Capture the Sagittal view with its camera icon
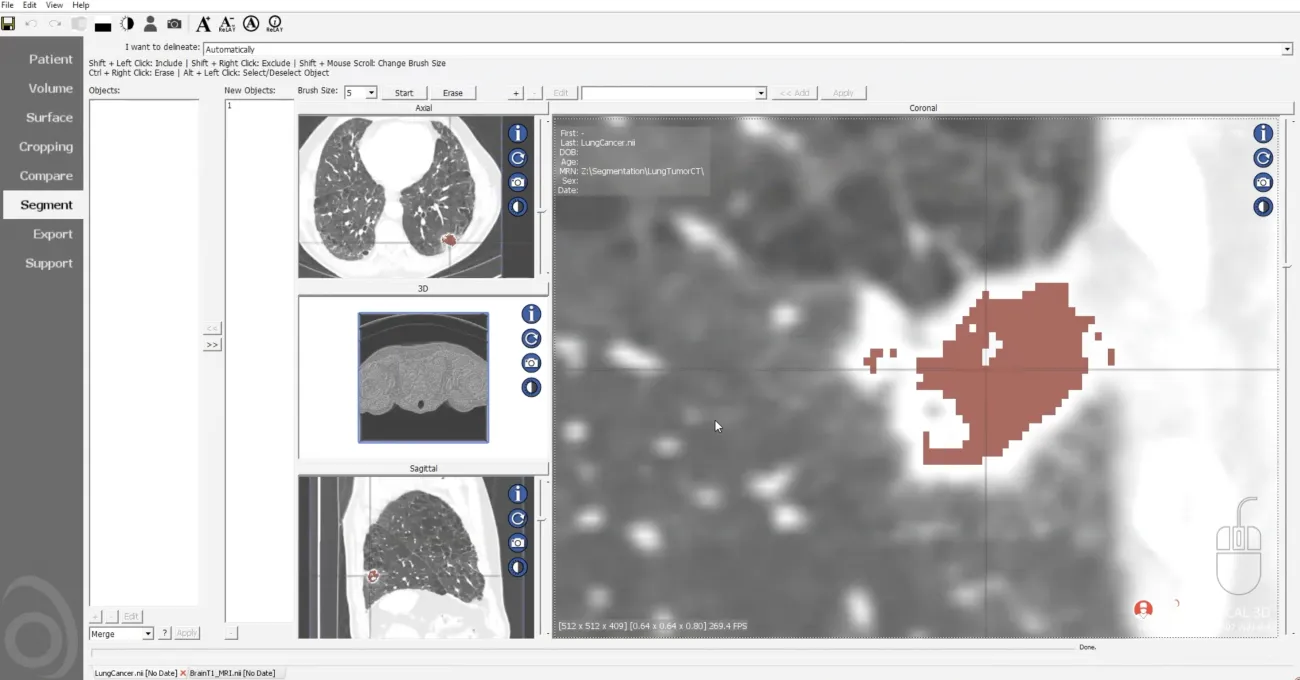The height and width of the screenshot is (680, 1300). (517, 543)
